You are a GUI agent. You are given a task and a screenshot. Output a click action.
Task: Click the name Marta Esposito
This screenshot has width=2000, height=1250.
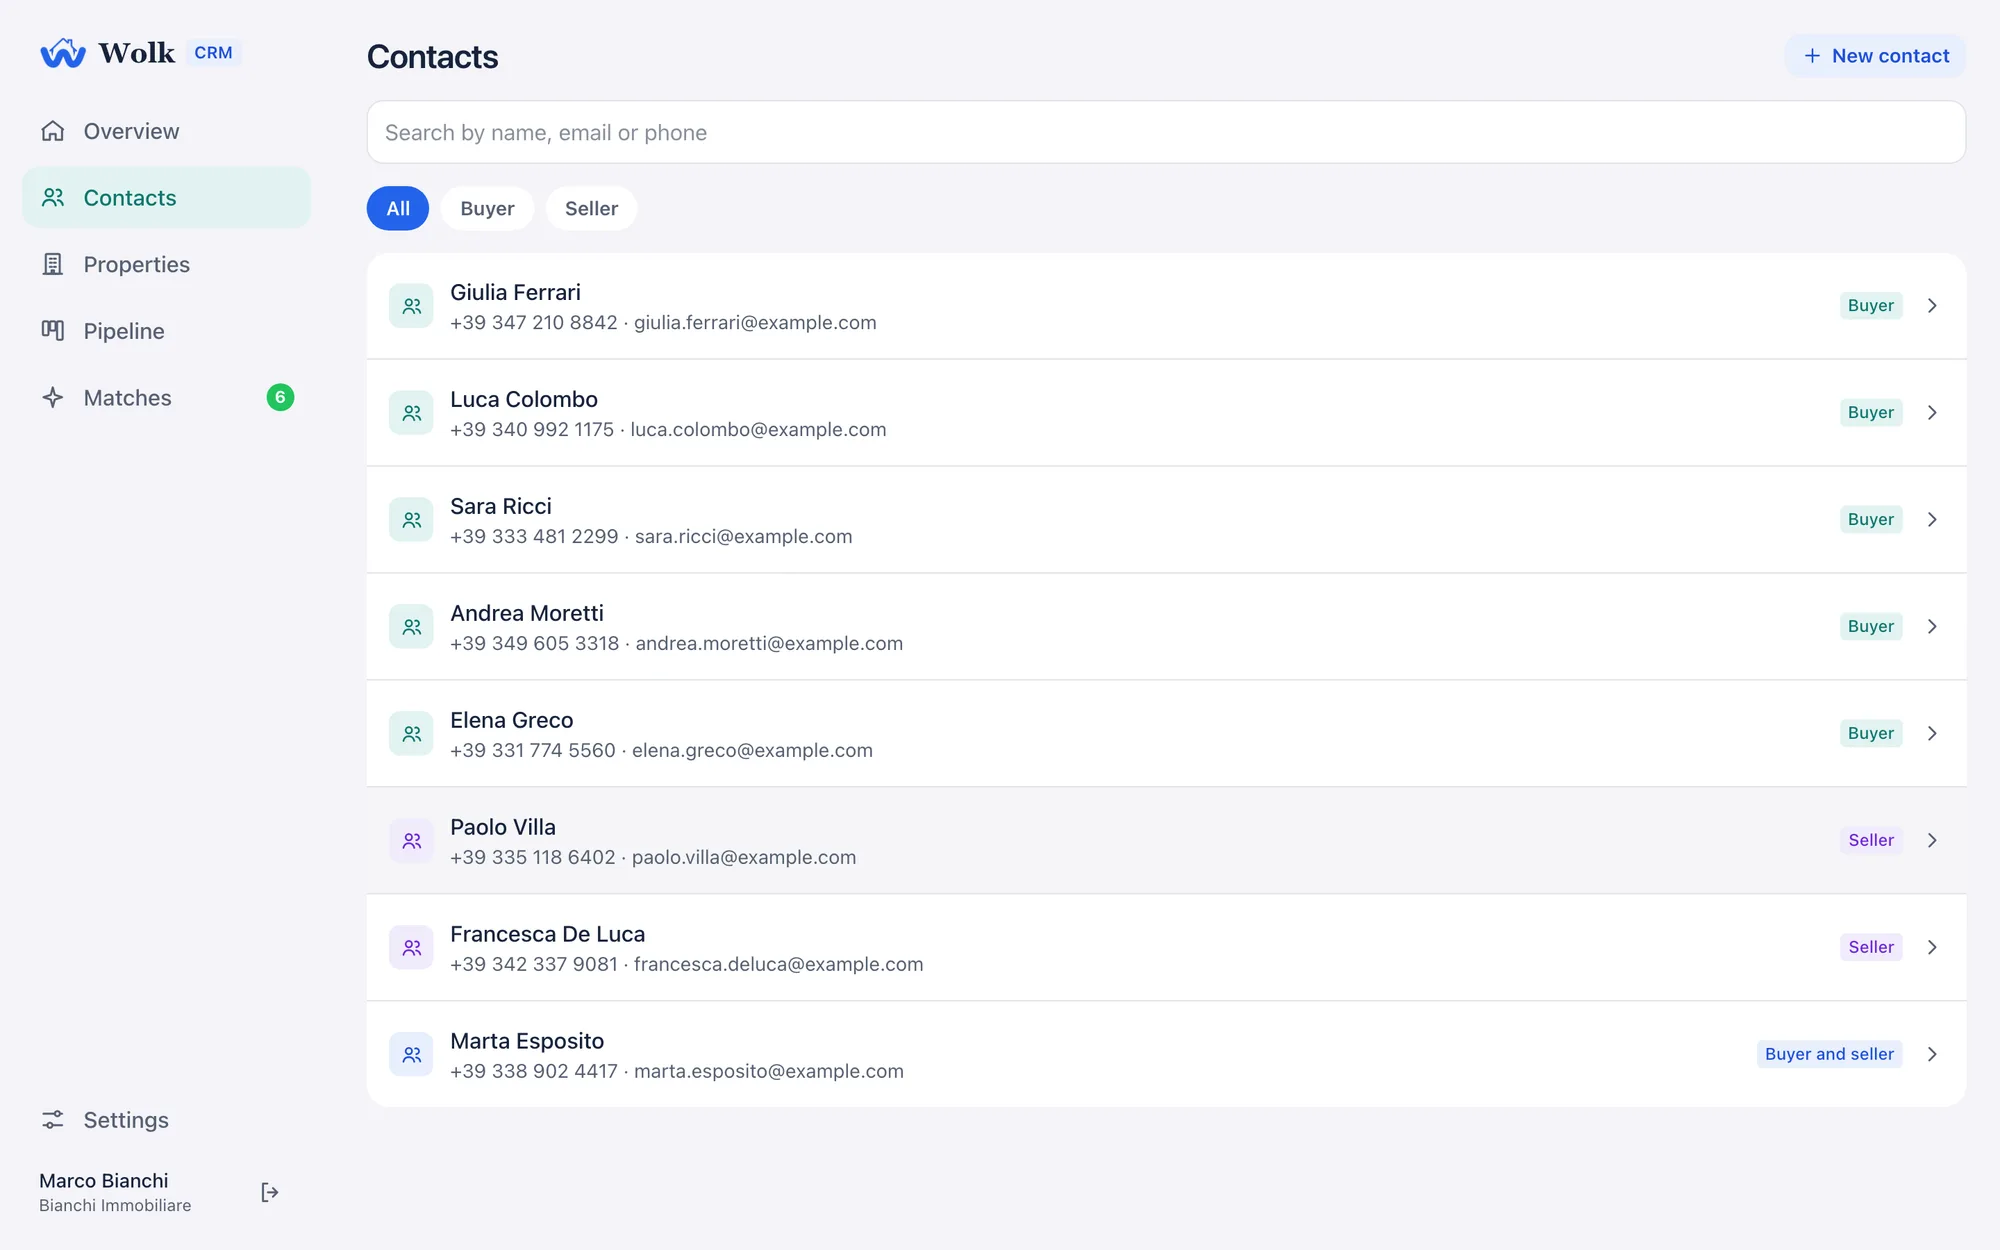point(527,1041)
